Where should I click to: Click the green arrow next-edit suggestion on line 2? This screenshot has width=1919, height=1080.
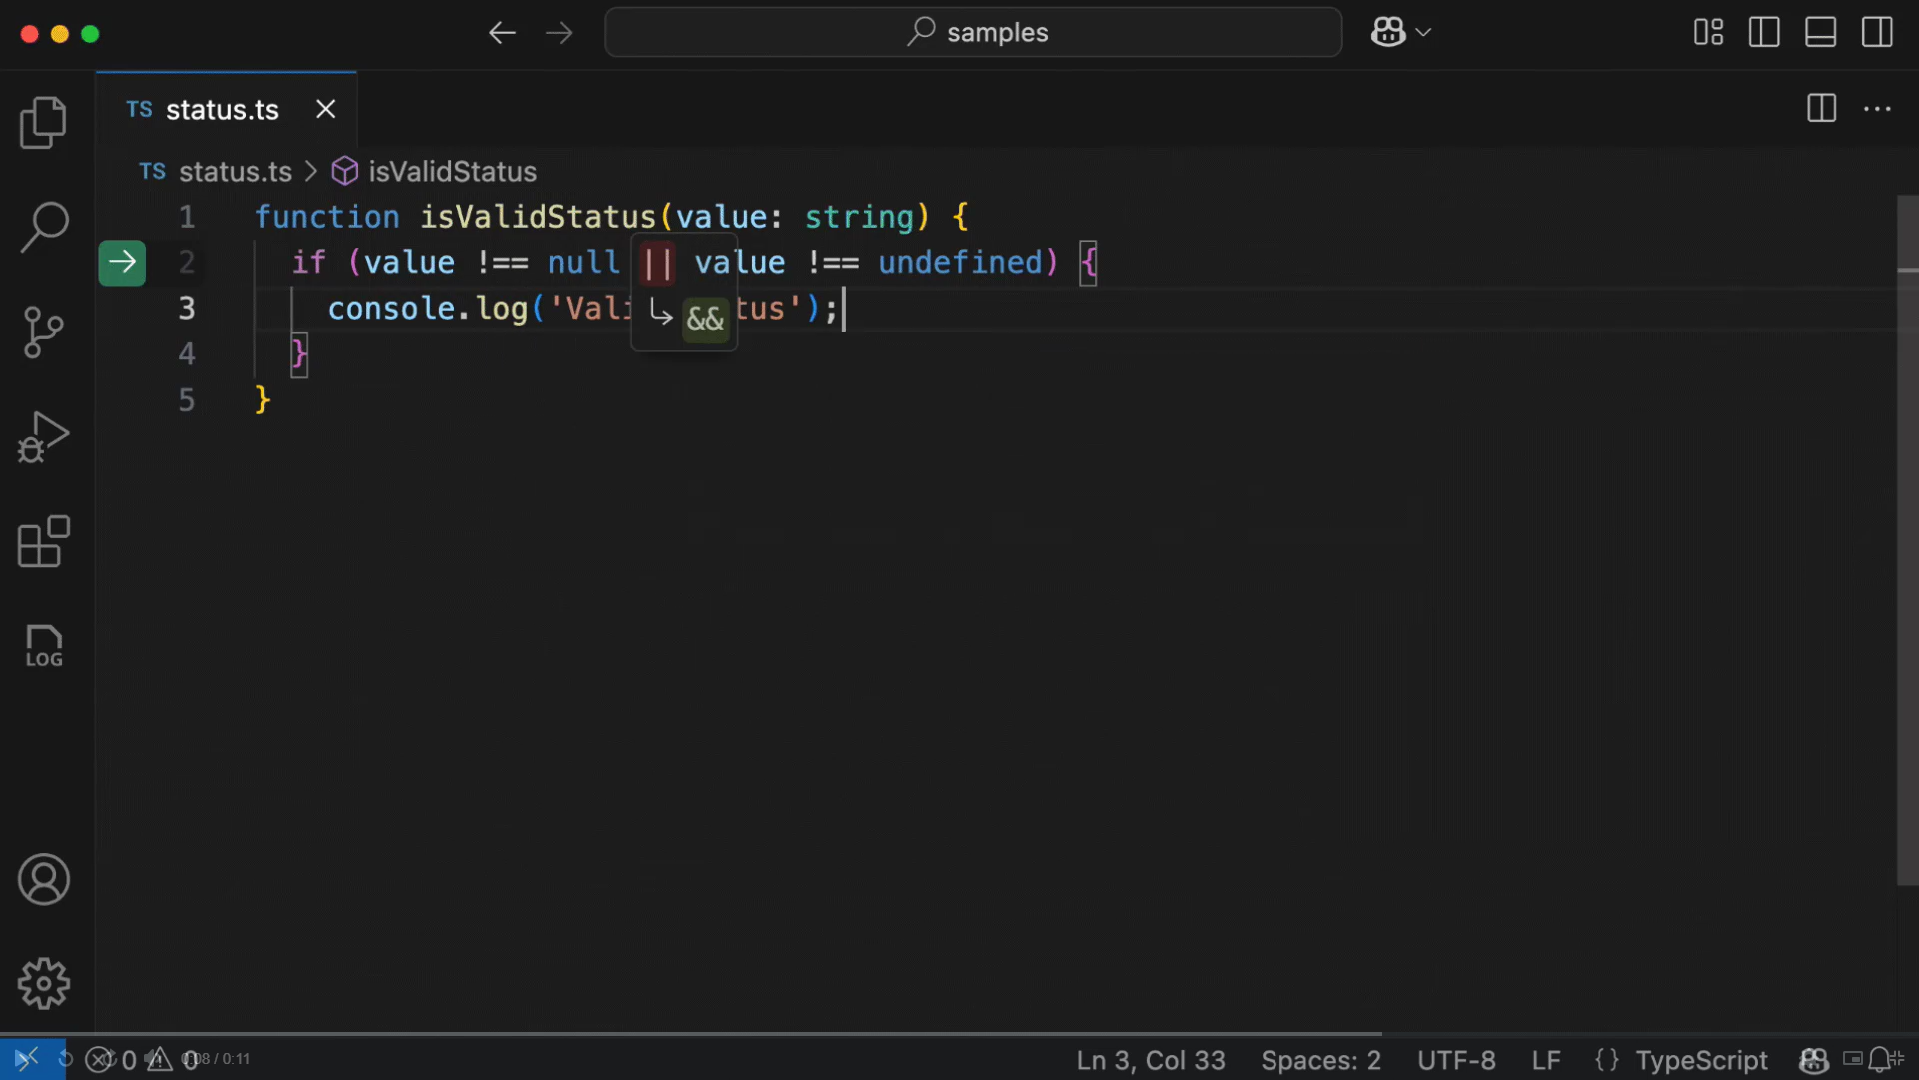(122, 263)
